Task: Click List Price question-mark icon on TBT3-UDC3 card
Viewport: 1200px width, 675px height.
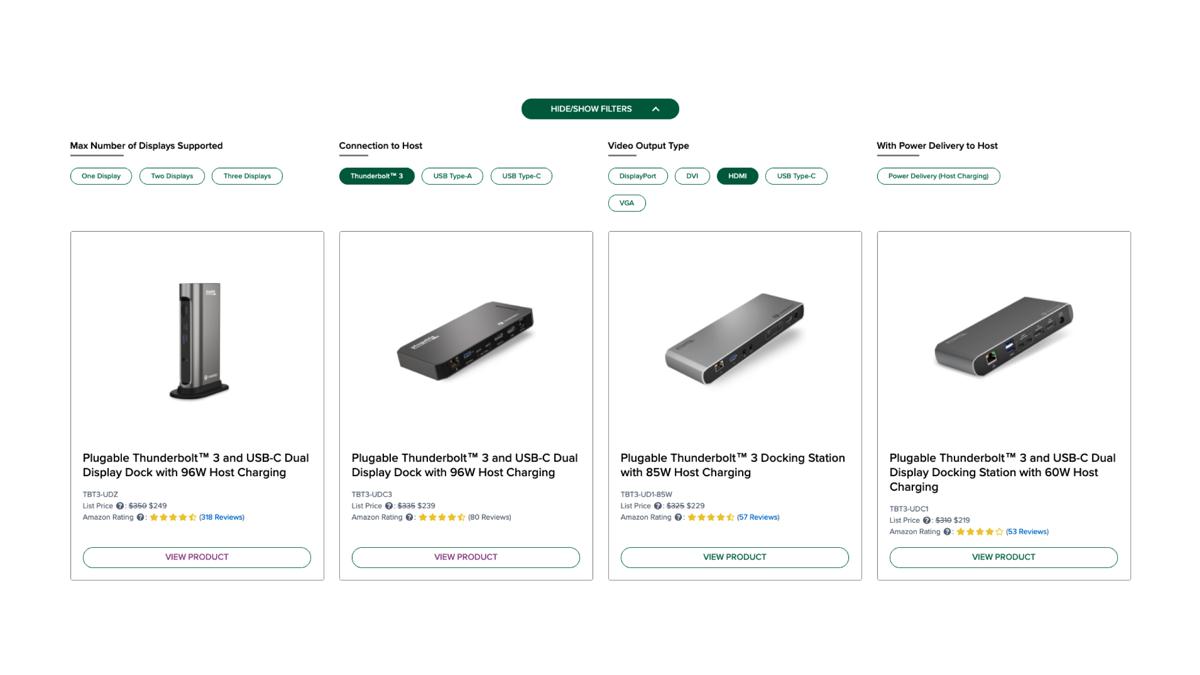Action: pyautogui.click(x=389, y=506)
